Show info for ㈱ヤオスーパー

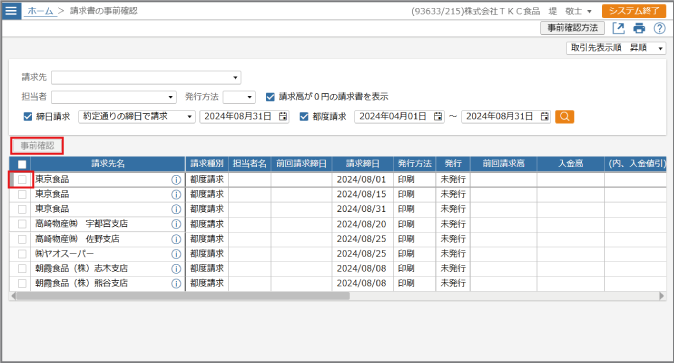click(176, 254)
